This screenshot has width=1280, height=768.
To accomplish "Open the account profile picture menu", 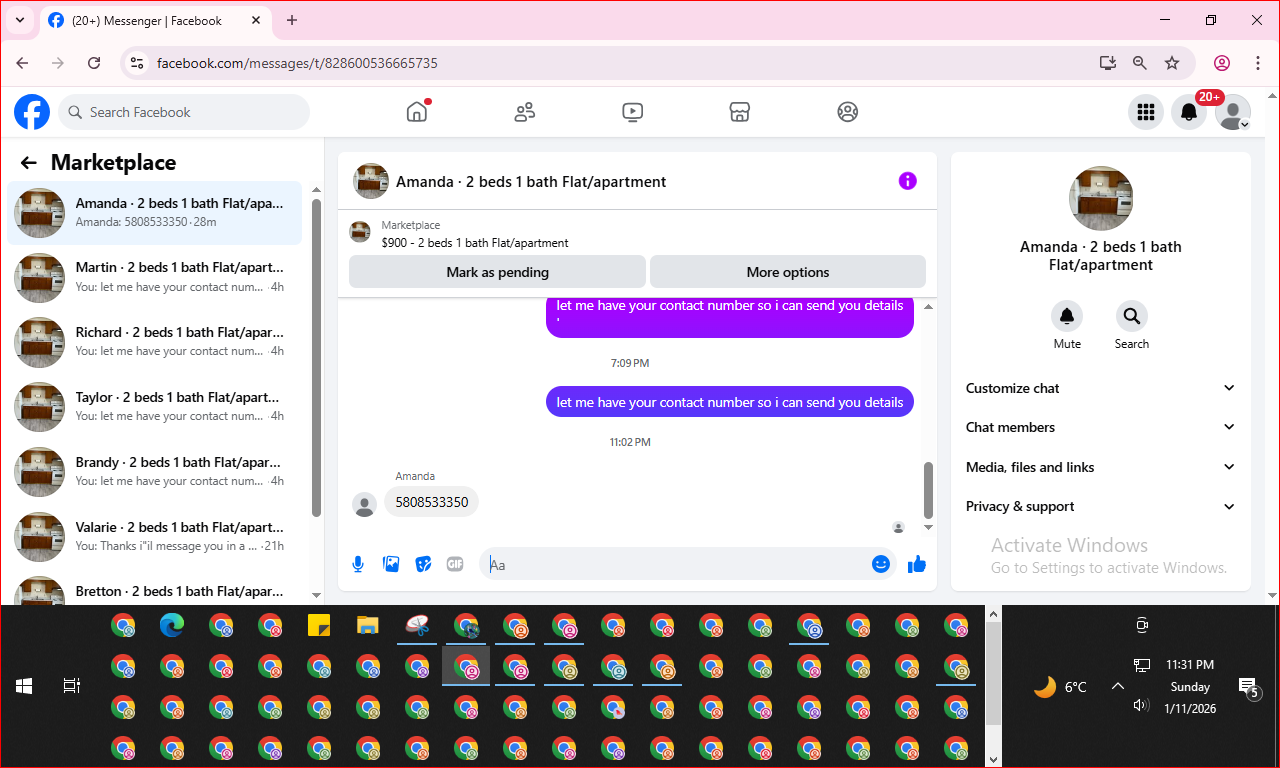I will [x=1233, y=112].
